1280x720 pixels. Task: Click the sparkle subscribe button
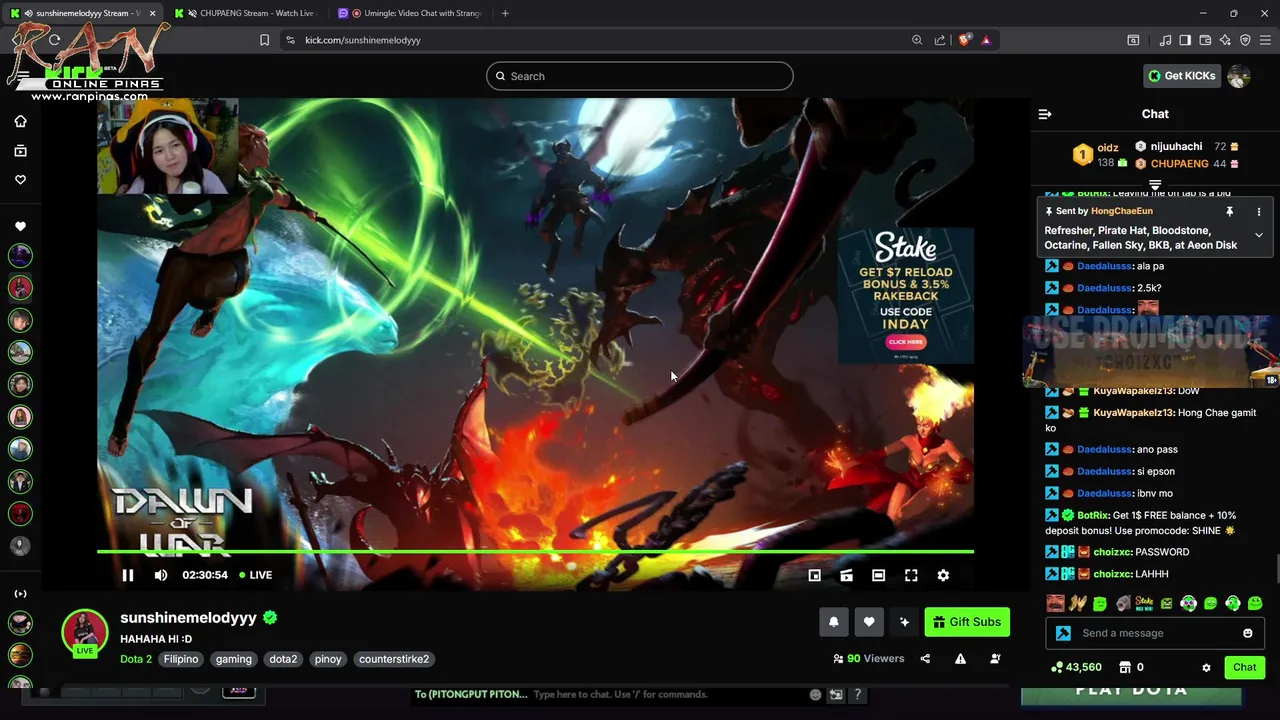[904, 622]
